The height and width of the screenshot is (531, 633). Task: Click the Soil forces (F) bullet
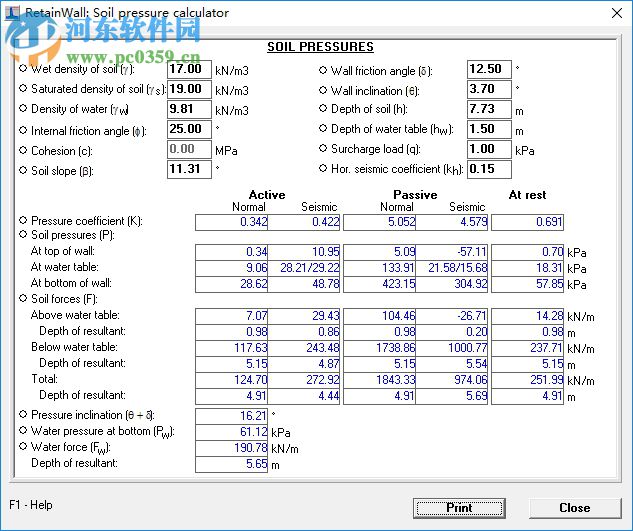pyautogui.click(x=23, y=298)
